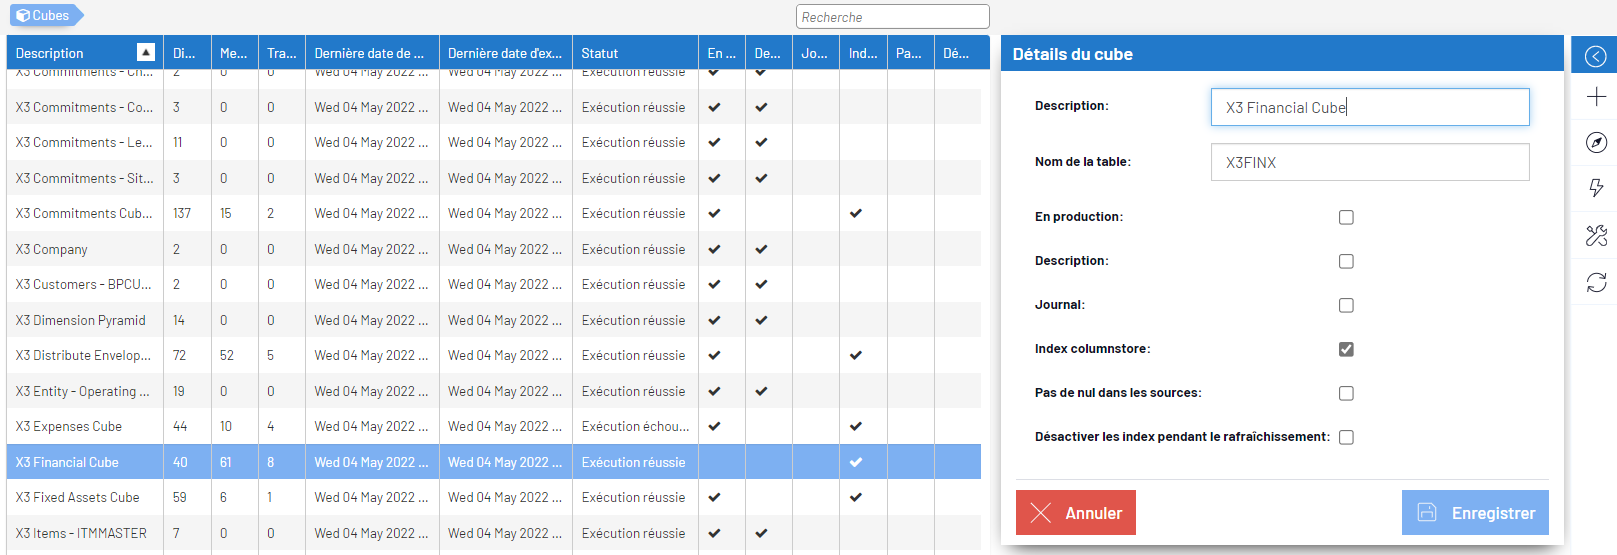
Task: Click the Recherche search field
Action: [892, 17]
